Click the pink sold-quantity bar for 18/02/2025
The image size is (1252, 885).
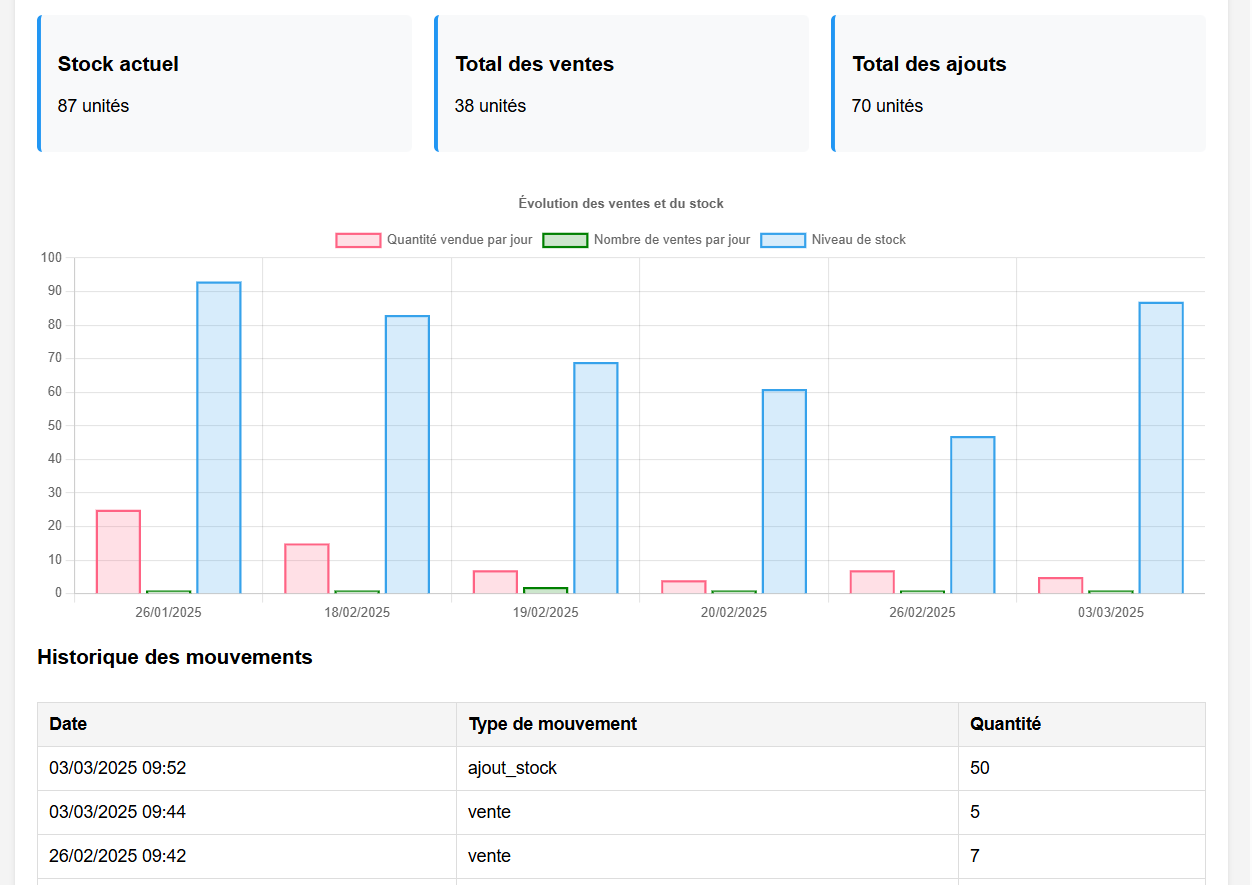(x=307, y=569)
